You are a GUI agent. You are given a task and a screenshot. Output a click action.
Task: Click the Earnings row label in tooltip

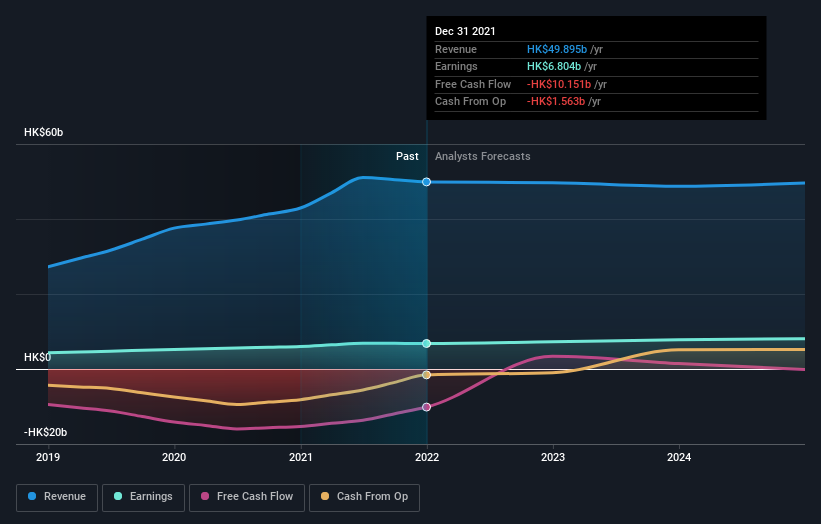pyautogui.click(x=456, y=66)
